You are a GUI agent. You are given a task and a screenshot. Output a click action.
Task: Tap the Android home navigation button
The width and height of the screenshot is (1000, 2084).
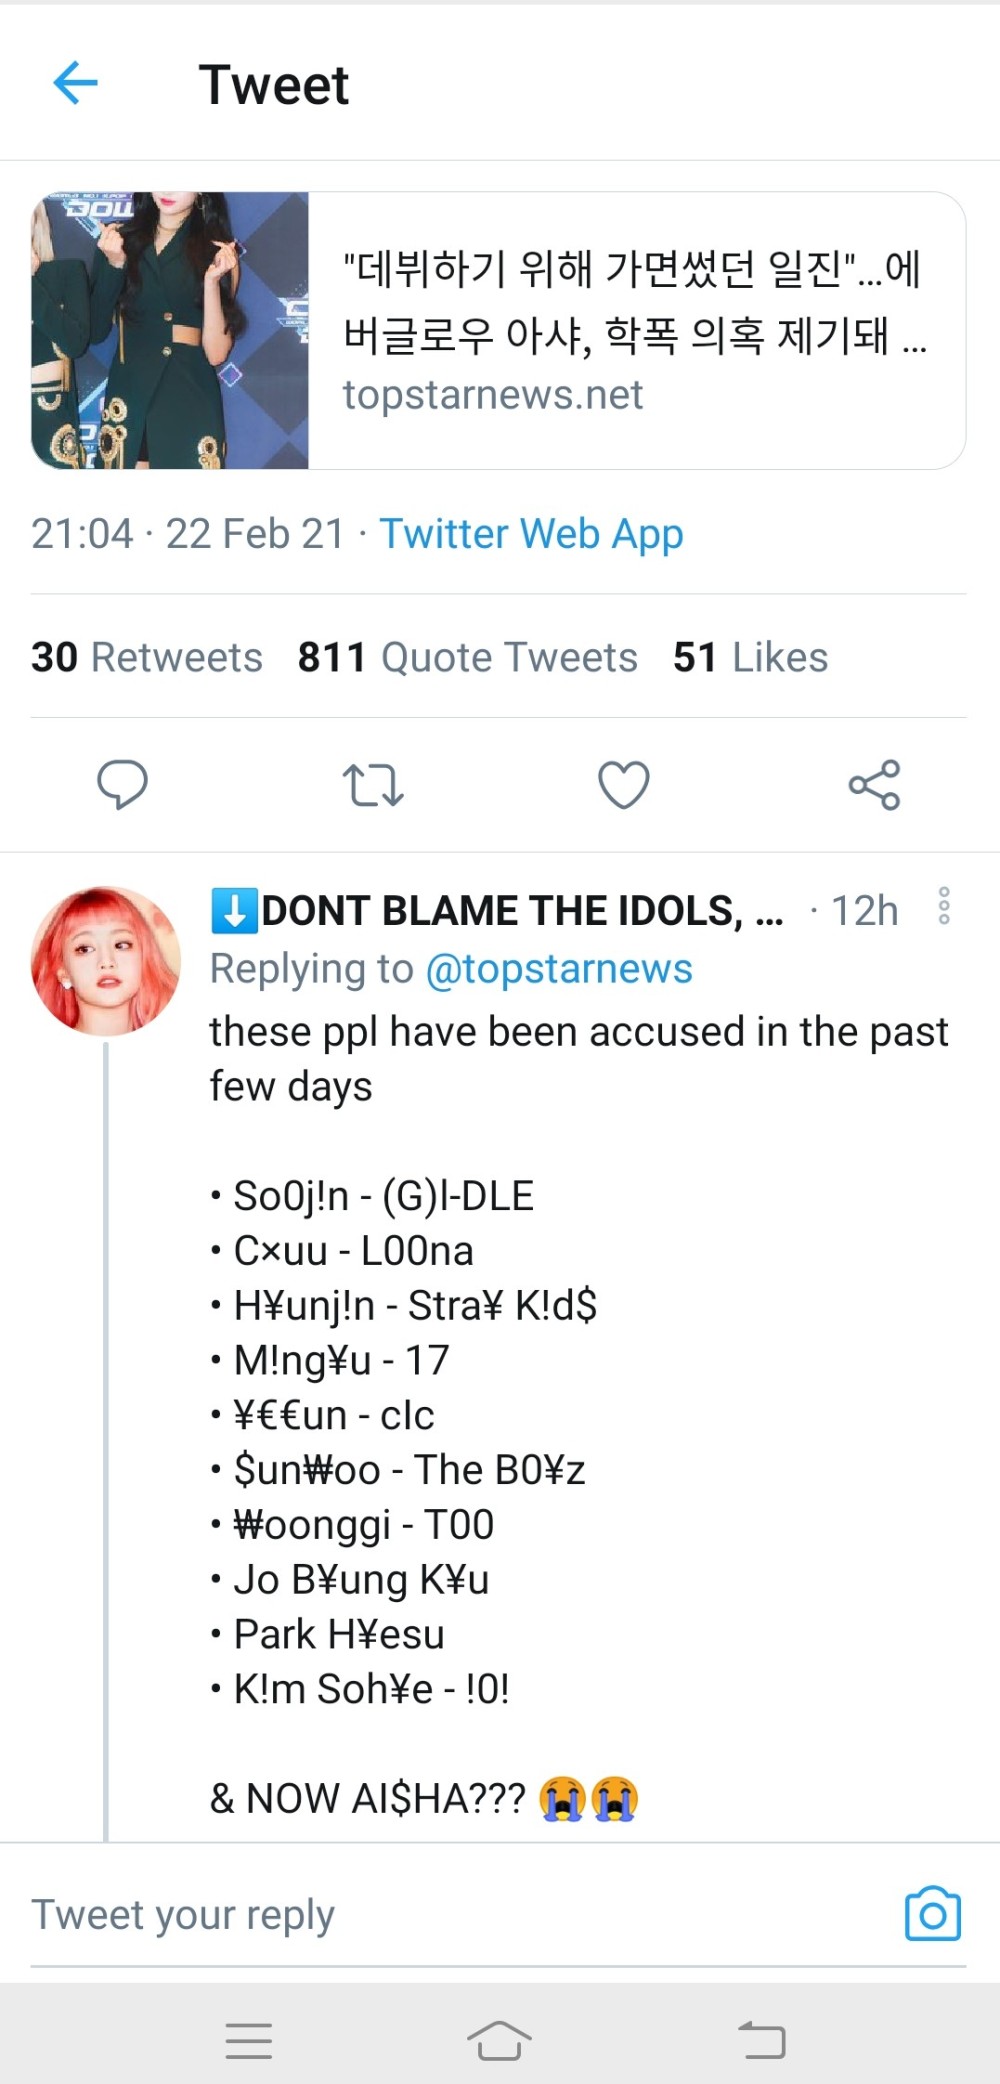point(499,2040)
